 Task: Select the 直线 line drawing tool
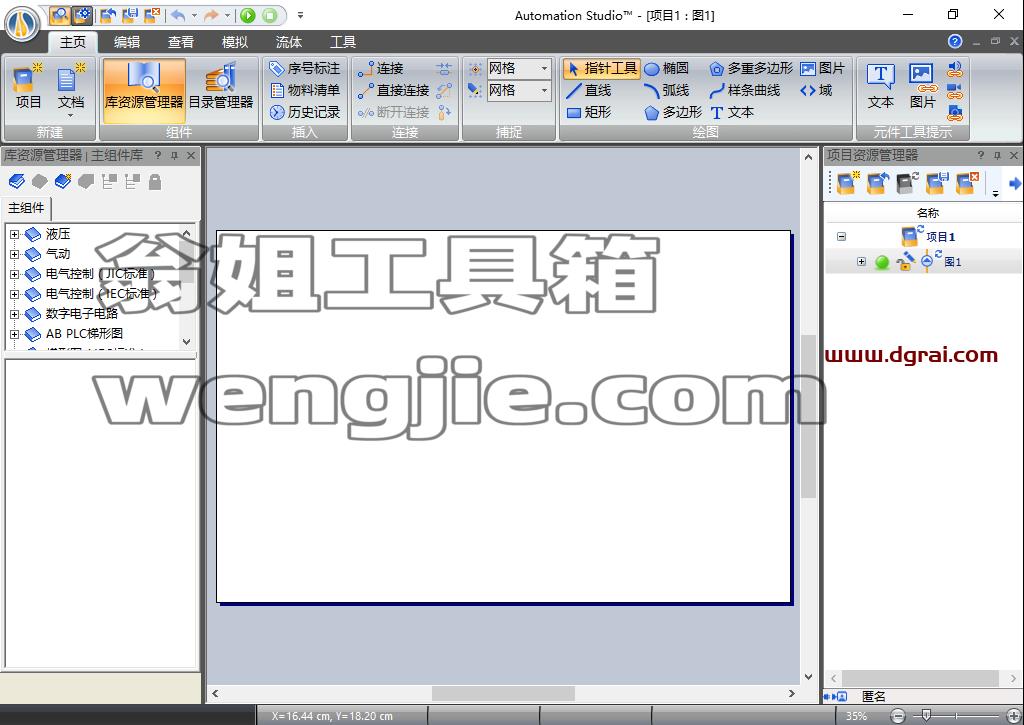tap(588, 90)
